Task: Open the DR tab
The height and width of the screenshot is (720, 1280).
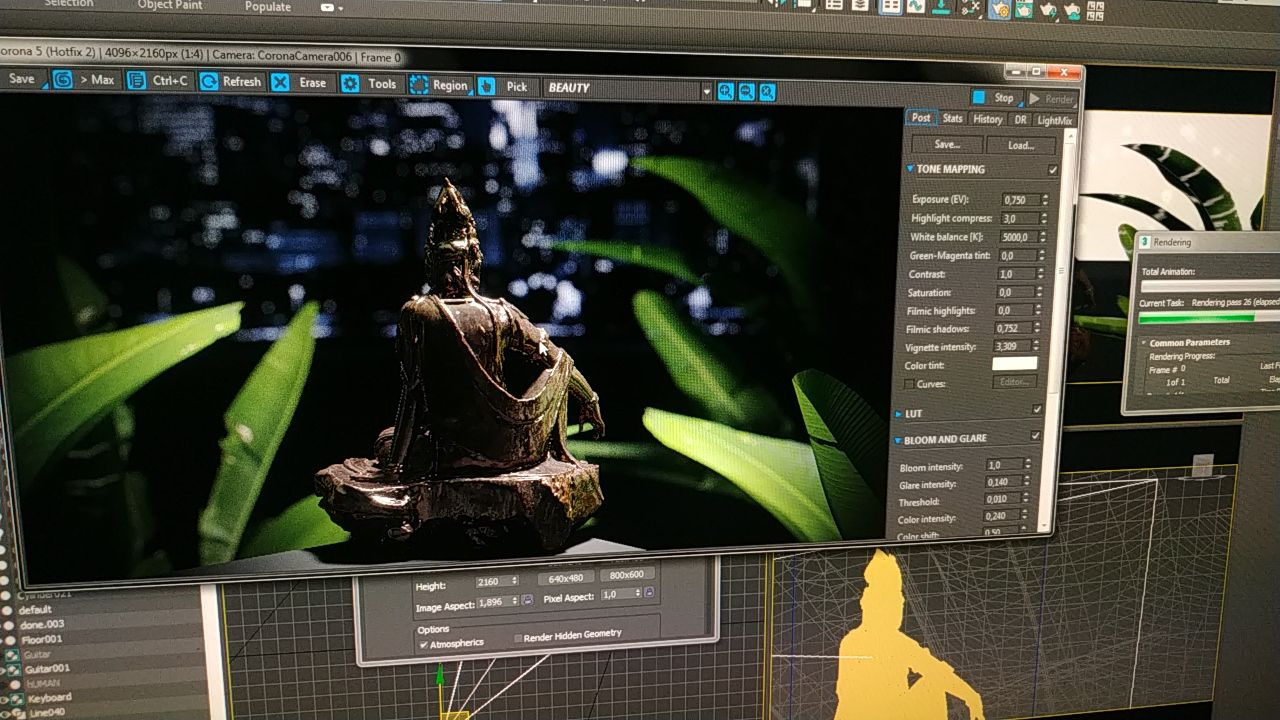Action: [x=1020, y=120]
